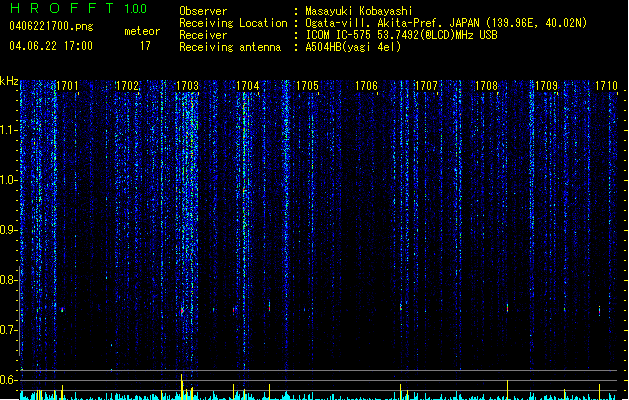Click the meteor echo near 1708
Image resolution: width=629 pixels, height=400 pixels.
507,308
